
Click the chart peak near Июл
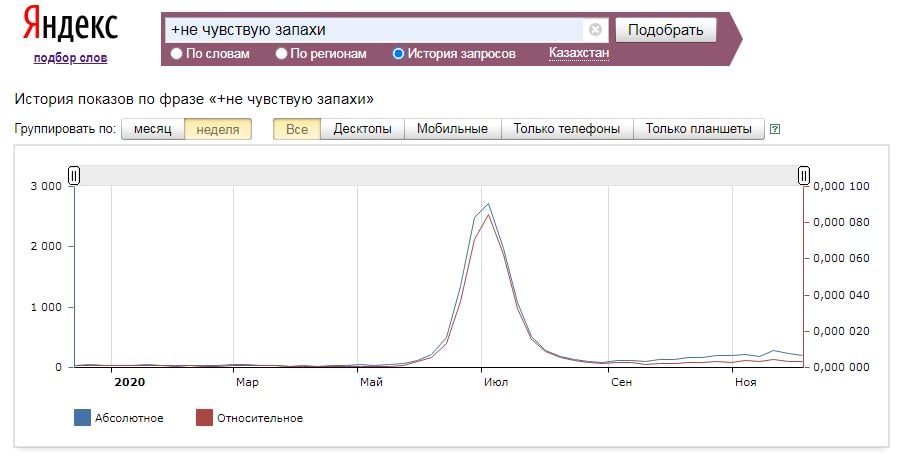[x=488, y=204]
